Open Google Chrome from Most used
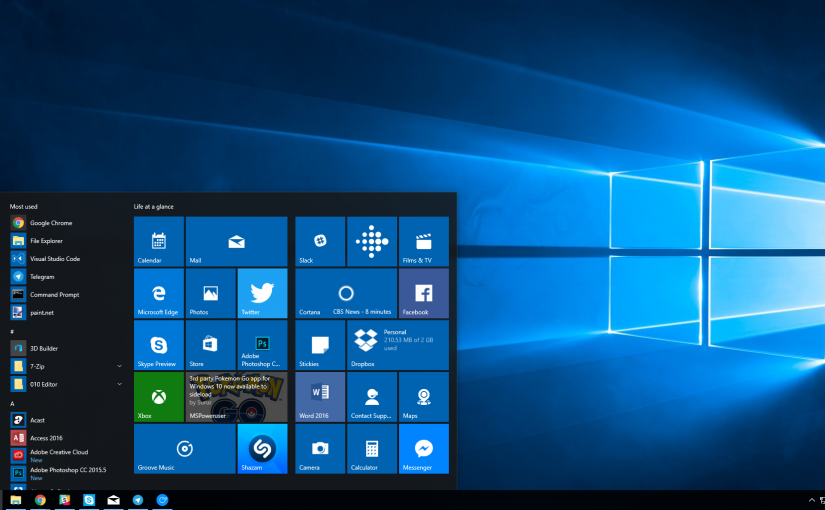This screenshot has width=825, height=510. 50,223
